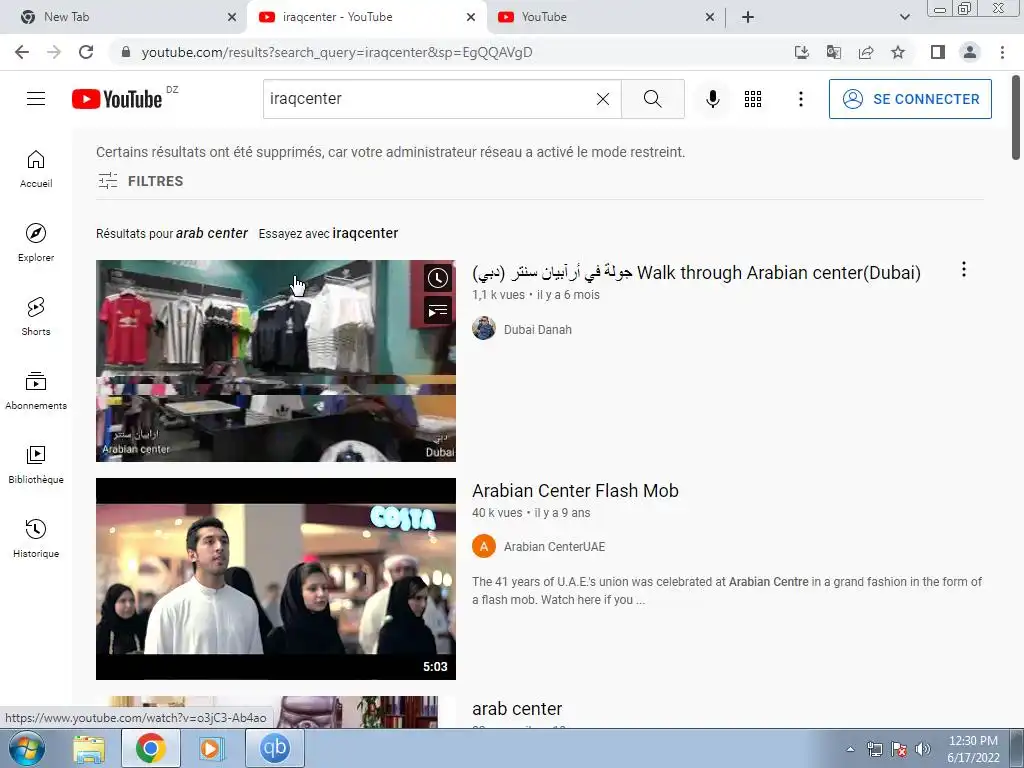Image resolution: width=1024 pixels, height=768 pixels.
Task: Go back with the browser back arrow
Action: tap(22, 52)
